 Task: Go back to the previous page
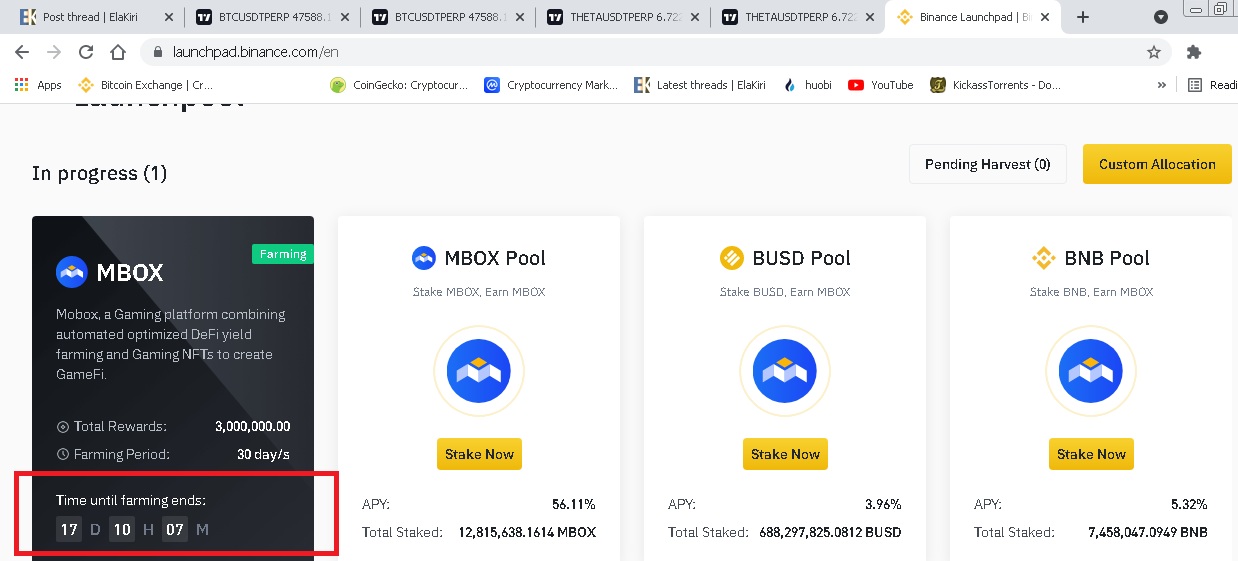pyautogui.click(x=22, y=52)
